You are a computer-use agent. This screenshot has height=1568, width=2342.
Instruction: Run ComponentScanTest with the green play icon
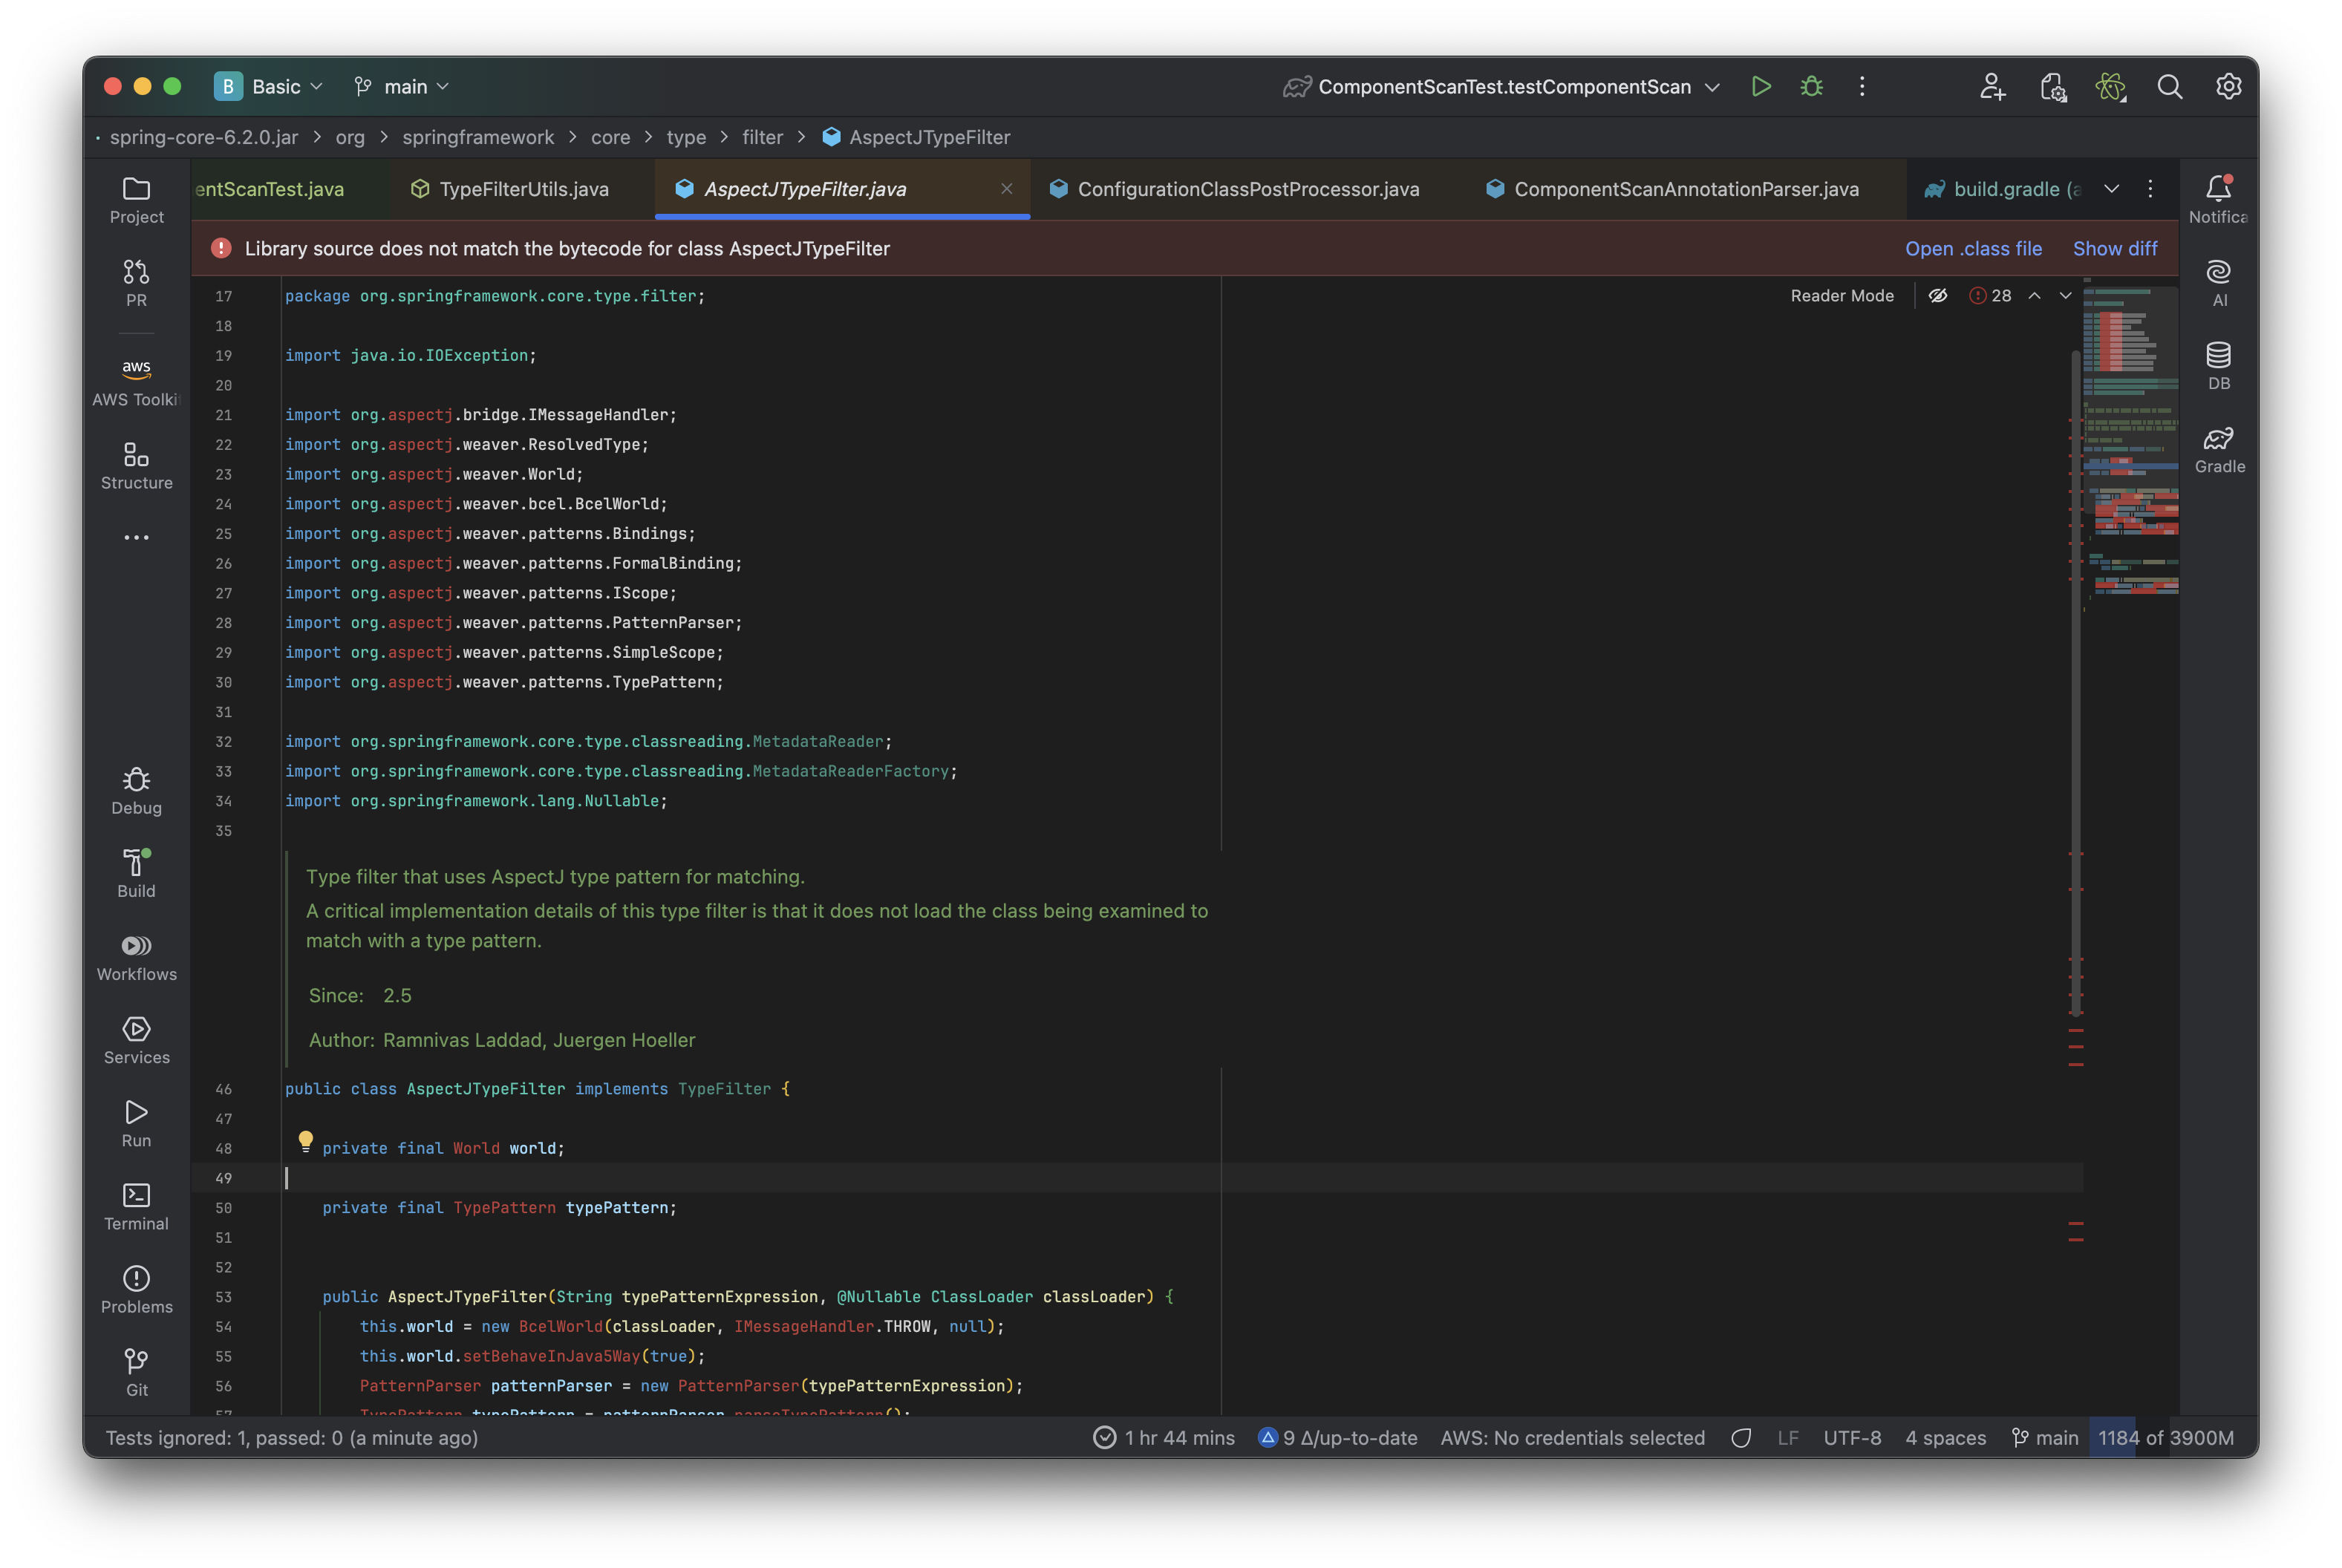click(1761, 87)
